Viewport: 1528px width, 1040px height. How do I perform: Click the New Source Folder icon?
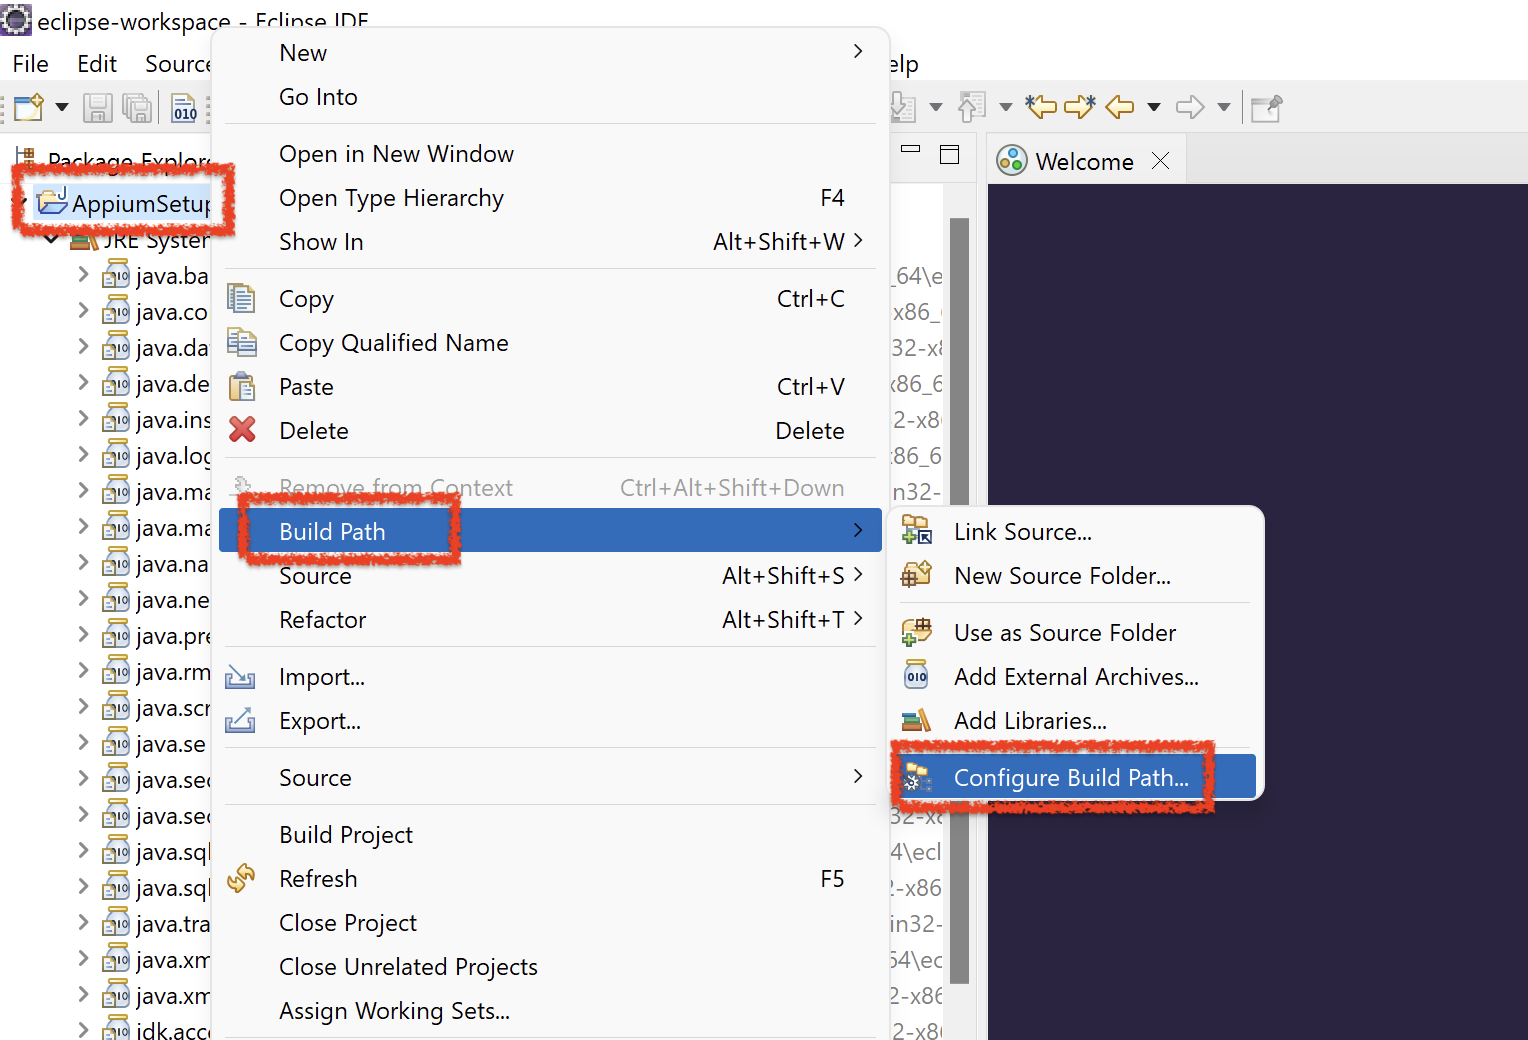point(917,574)
